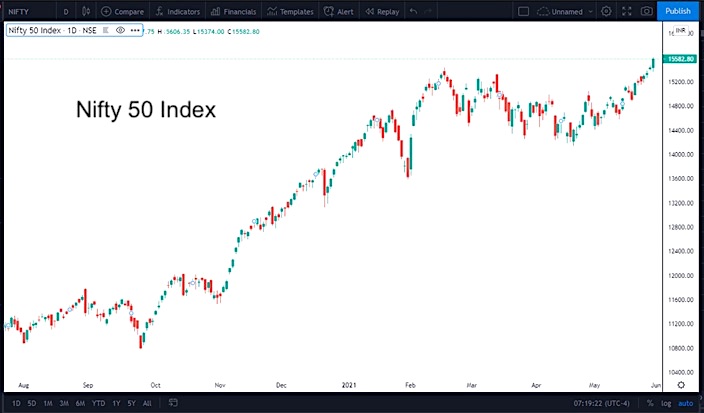This screenshot has height=413, width=704.
Task: Click the 2021 label on time axis
Action: click(x=349, y=385)
